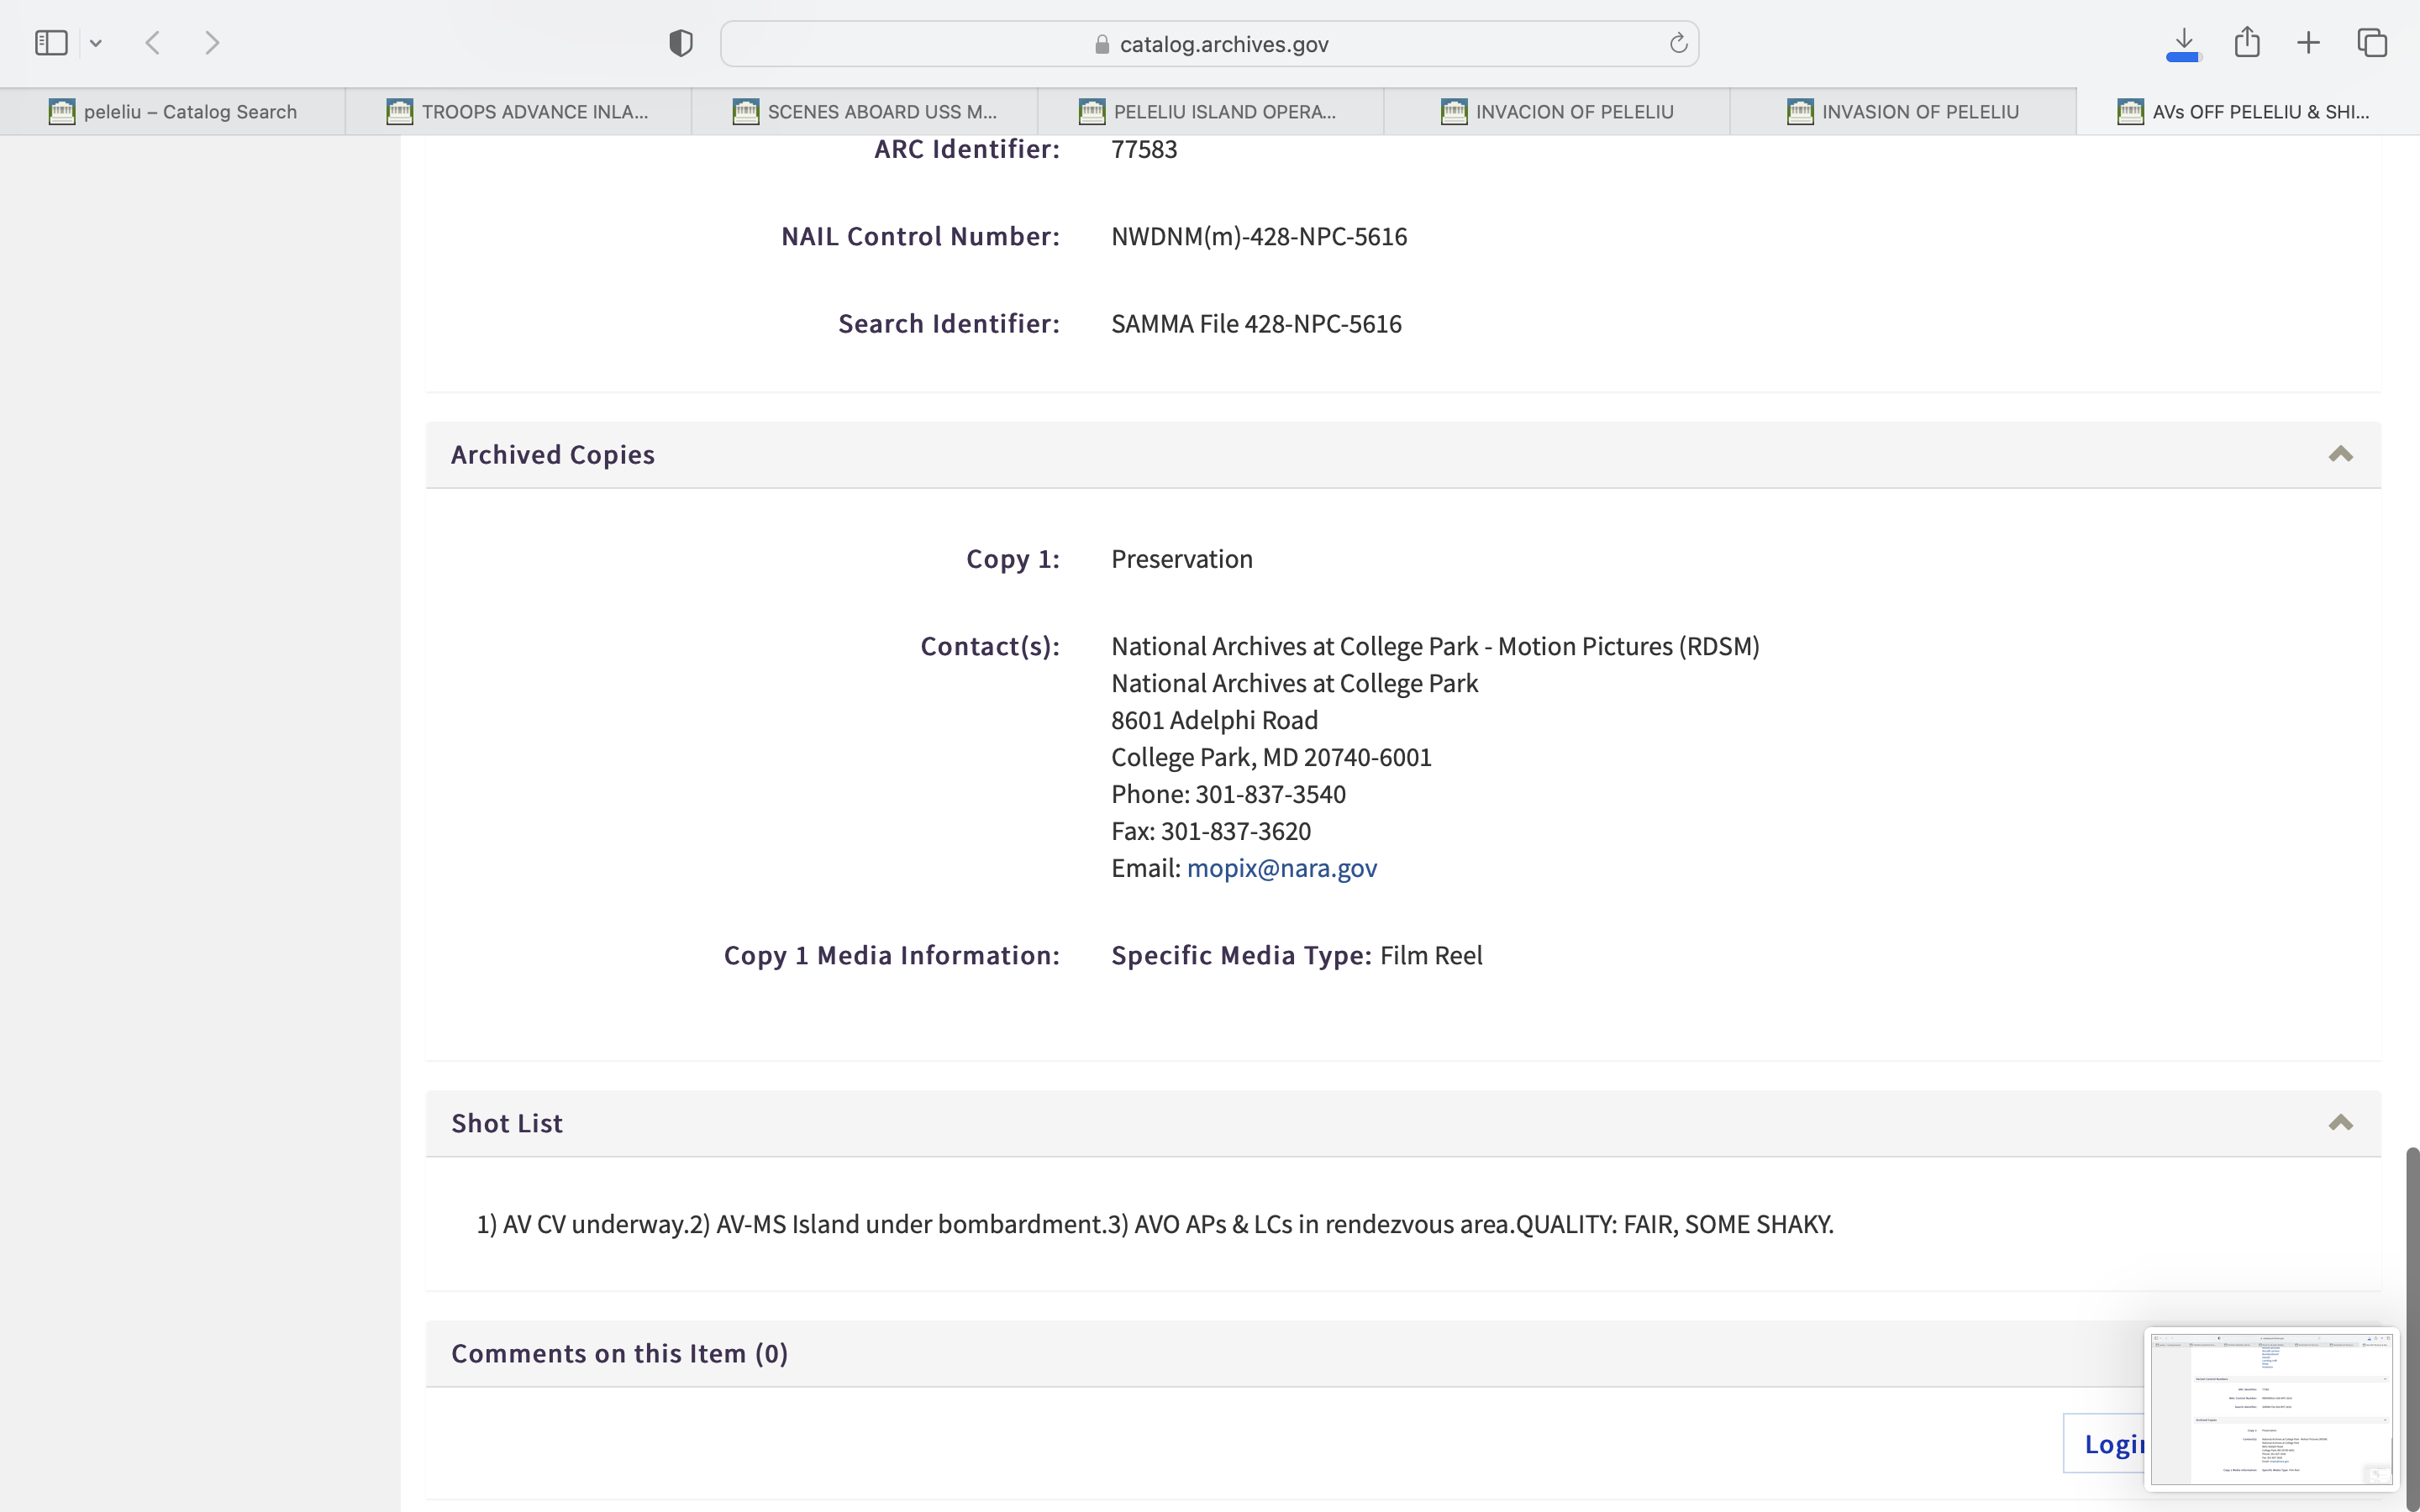Show the tab overview icon
This screenshot has height=1512, width=2420.
2372,43
